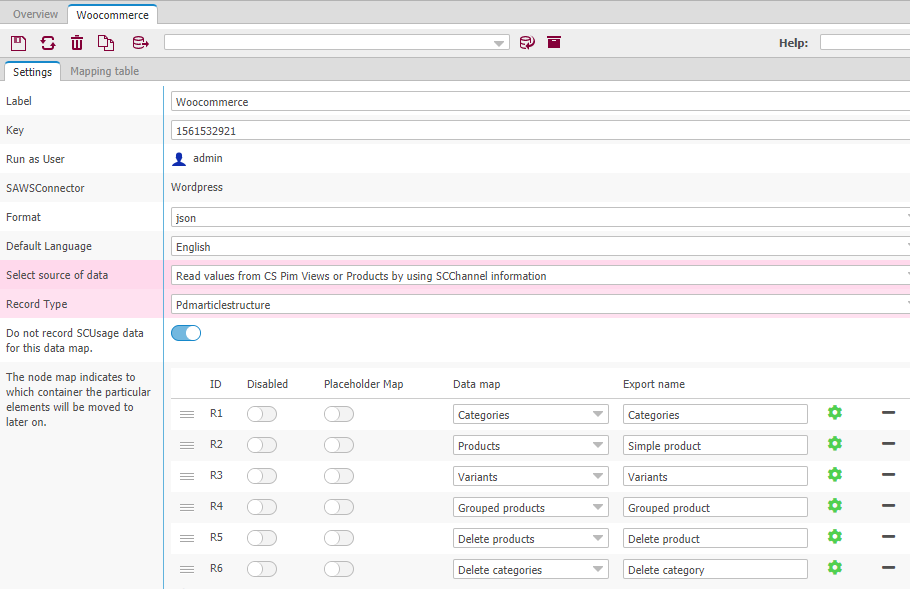Toggle Disabled switch for row R5
This screenshot has width=910, height=589.
[x=262, y=538]
